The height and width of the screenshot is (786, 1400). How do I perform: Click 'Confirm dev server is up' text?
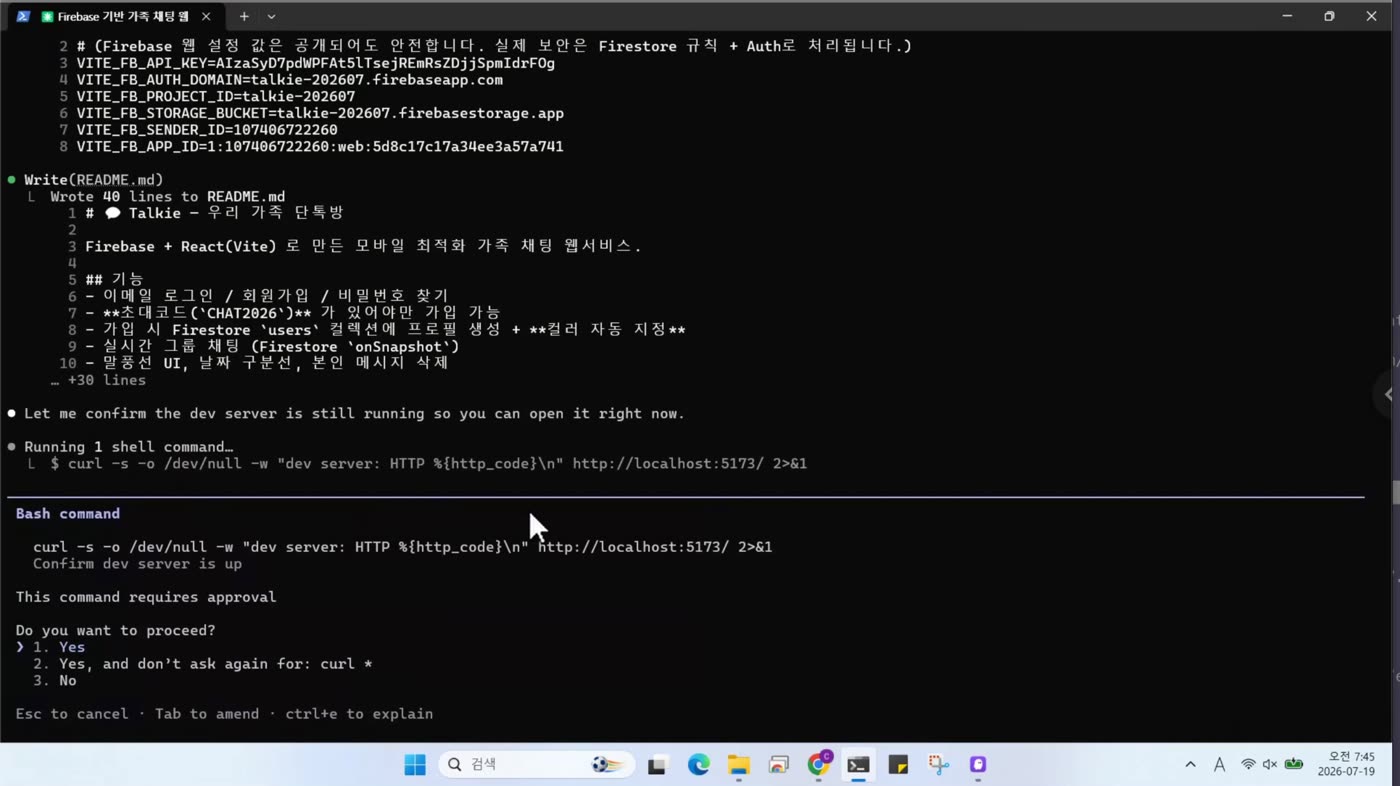pos(137,564)
